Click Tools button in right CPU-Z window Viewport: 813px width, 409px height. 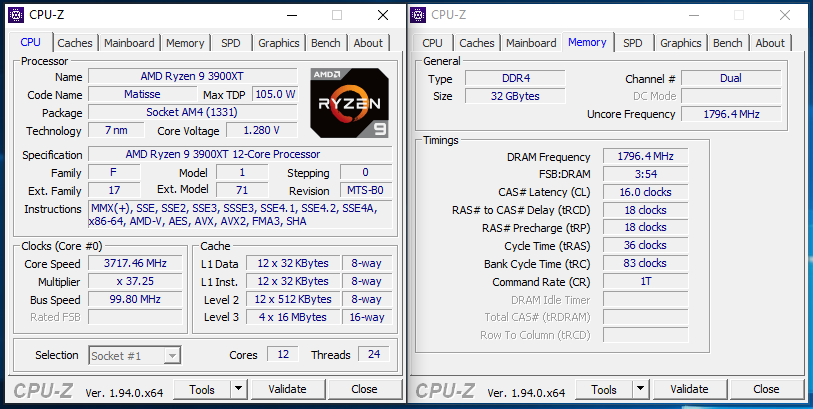click(604, 389)
